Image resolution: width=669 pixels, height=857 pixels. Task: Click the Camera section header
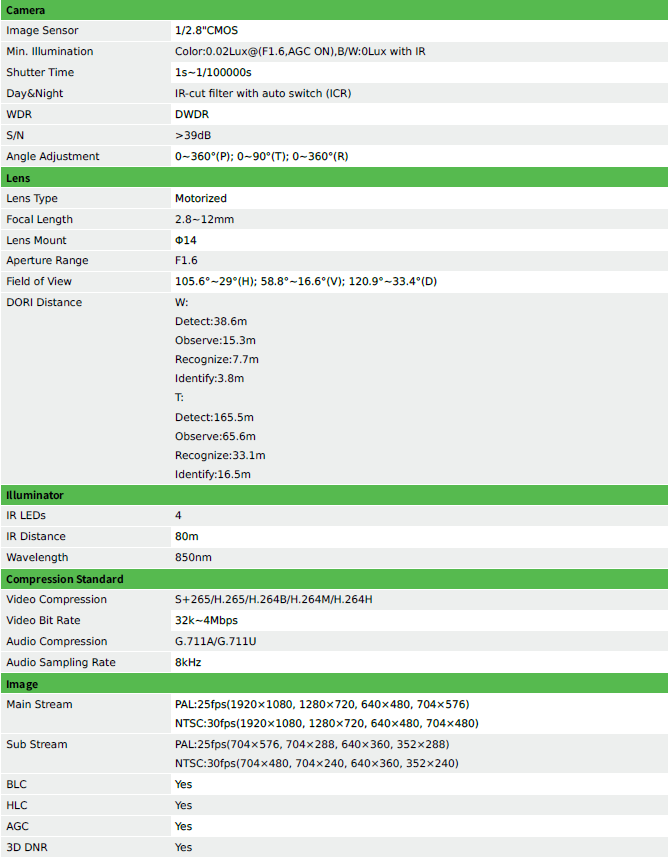[x=334, y=10]
